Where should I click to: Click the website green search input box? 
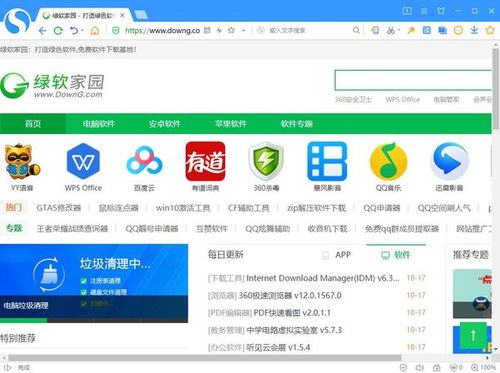[413, 80]
